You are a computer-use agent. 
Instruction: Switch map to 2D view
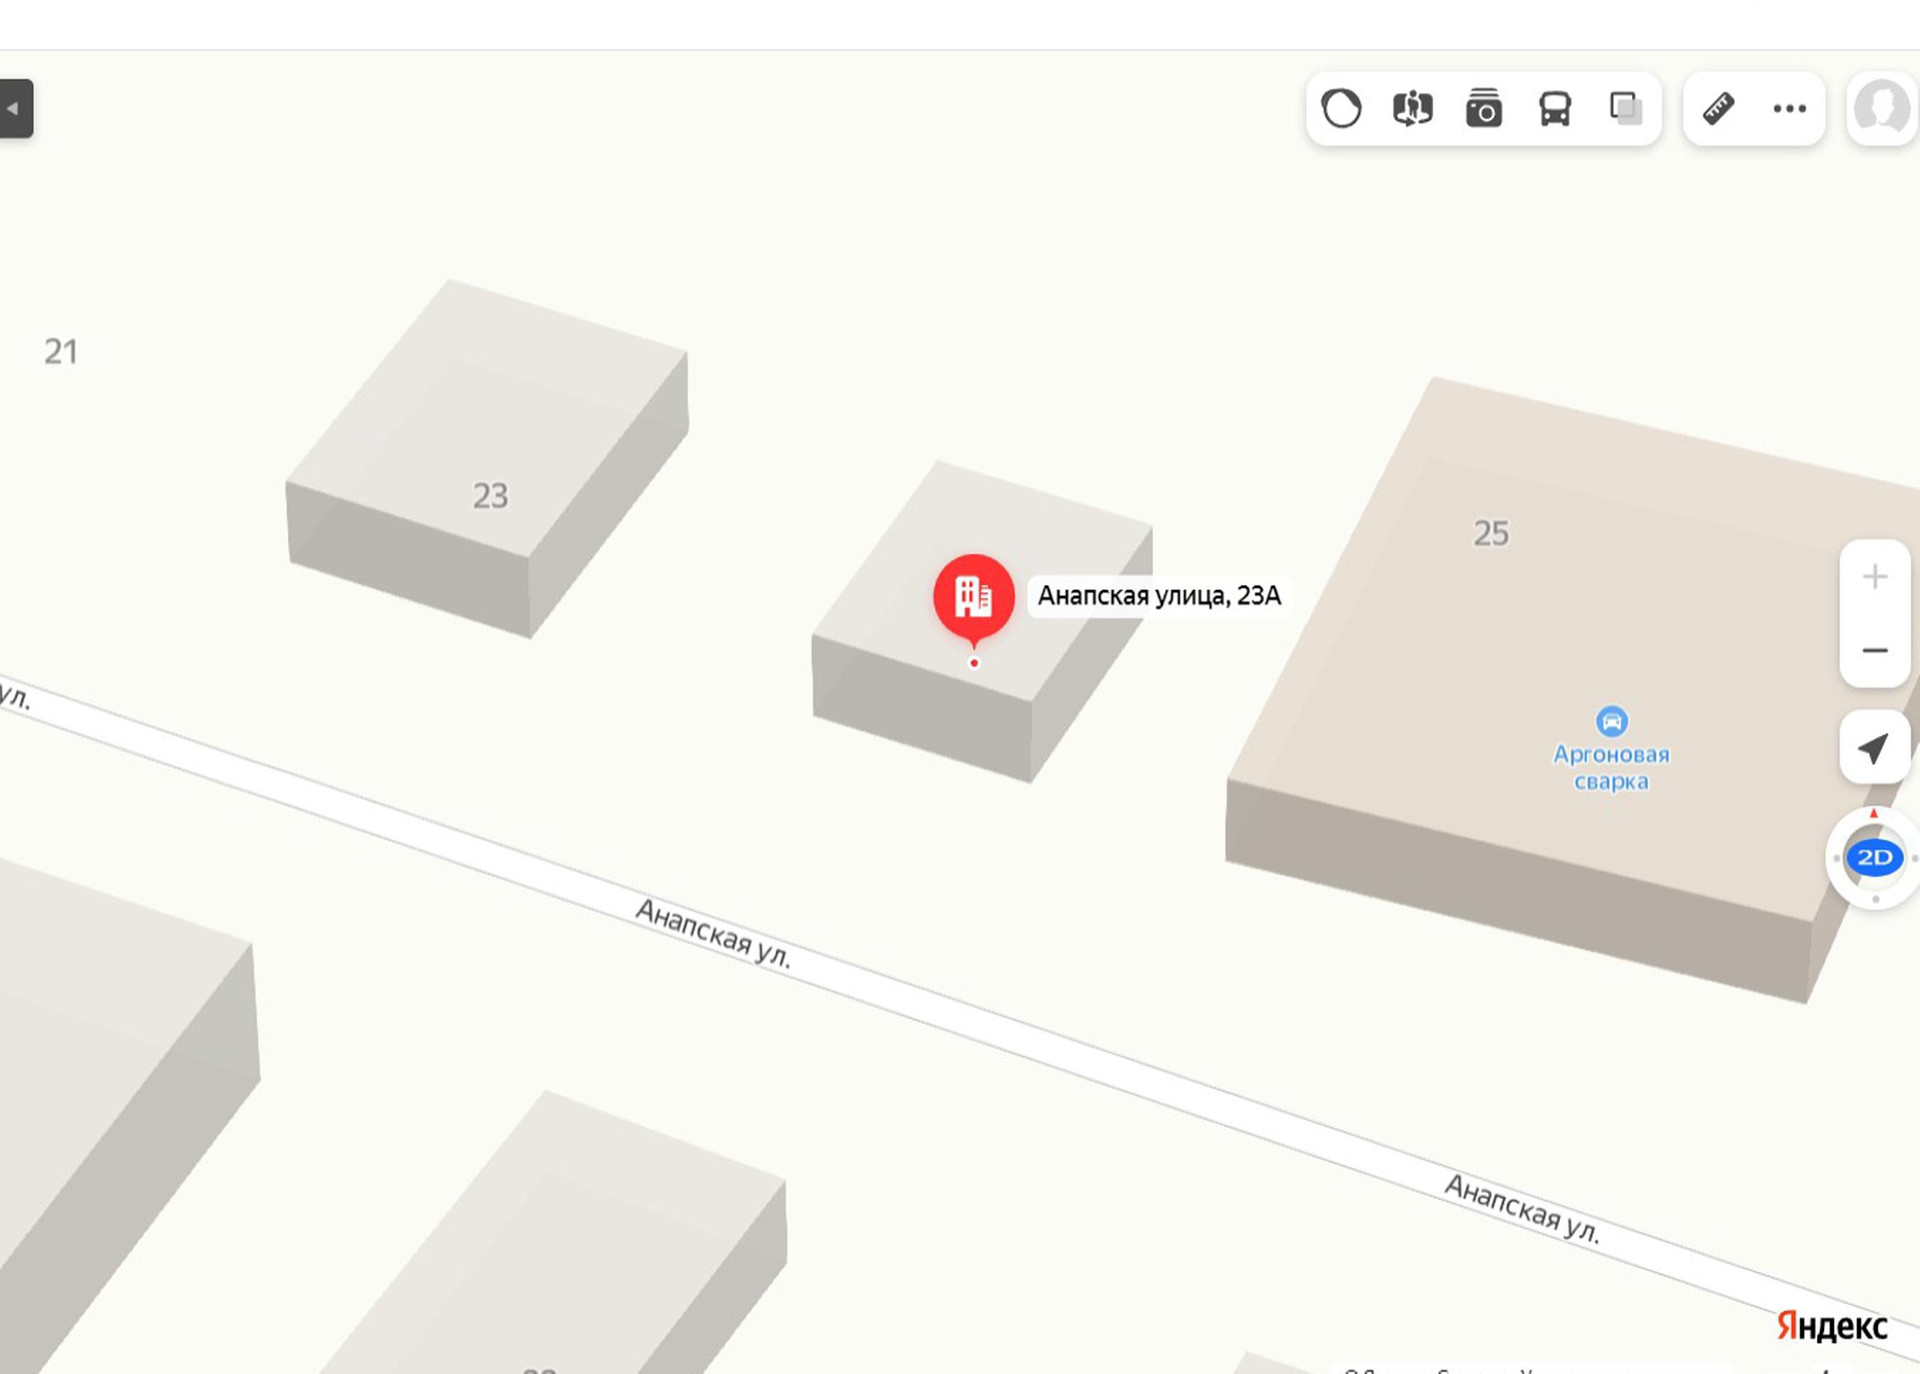click(x=1874, y=858)
